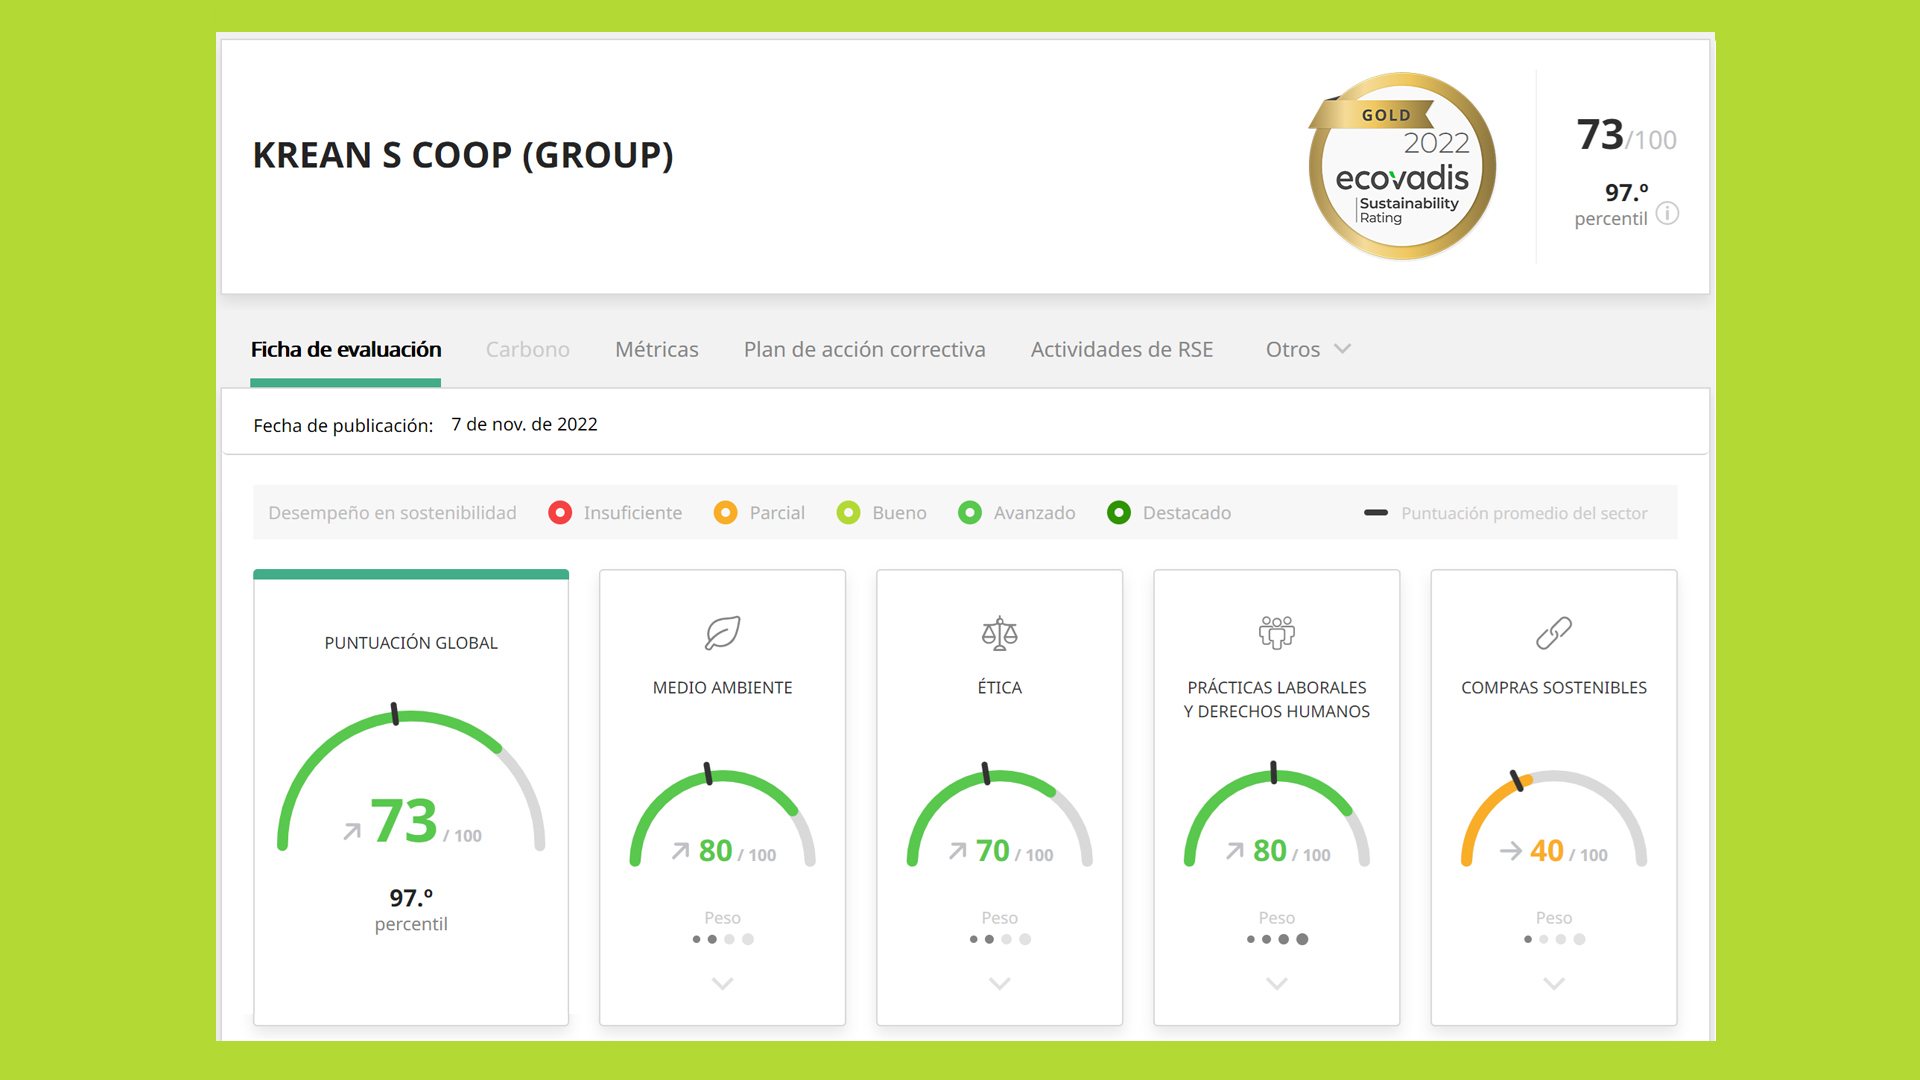Click the 97.º percentil text in global card
Screen dimensions: 1920x1080
click(411, 910)
